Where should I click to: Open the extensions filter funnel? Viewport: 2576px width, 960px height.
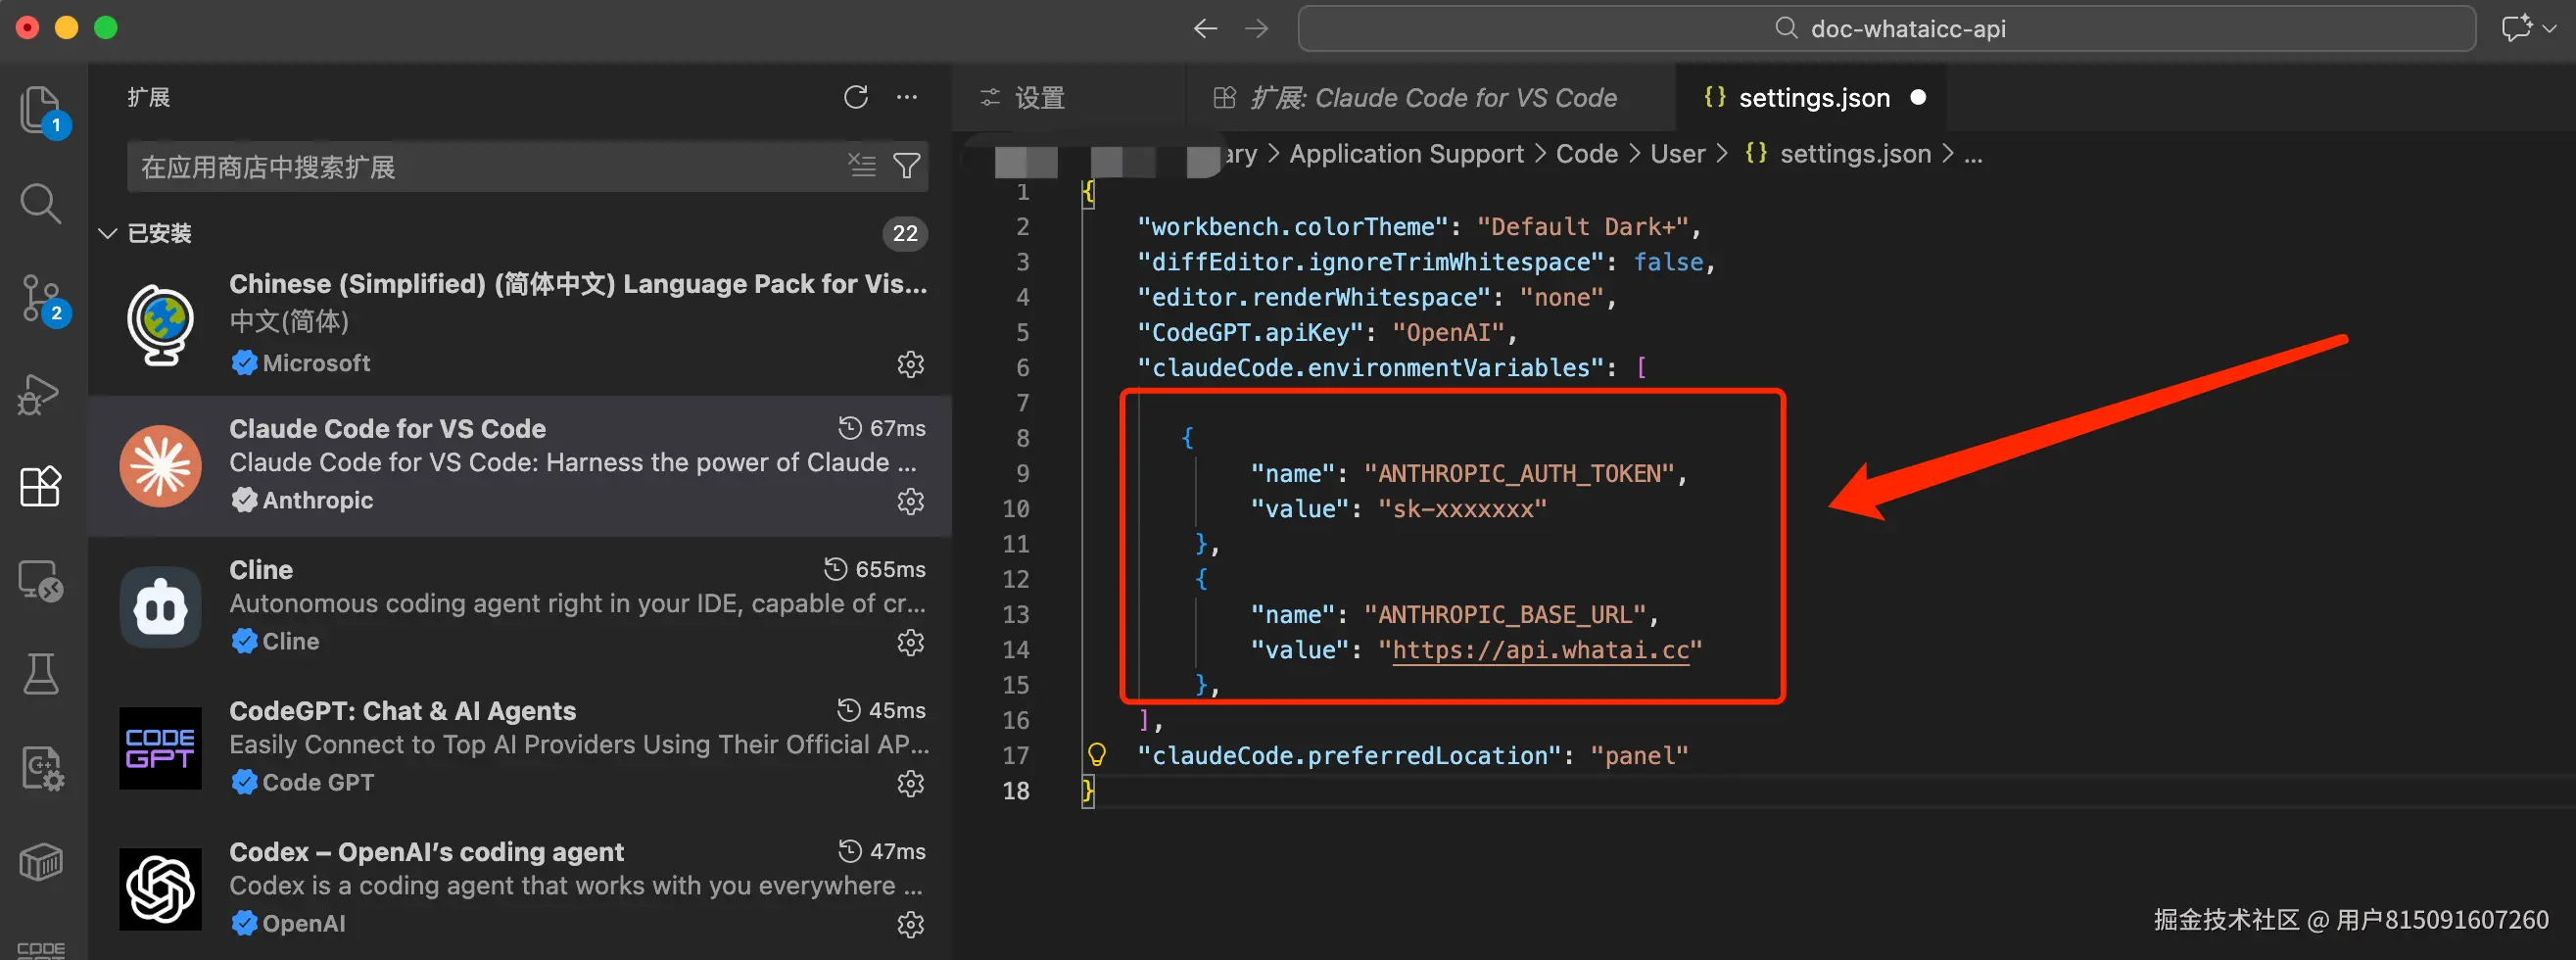point(907,166)
